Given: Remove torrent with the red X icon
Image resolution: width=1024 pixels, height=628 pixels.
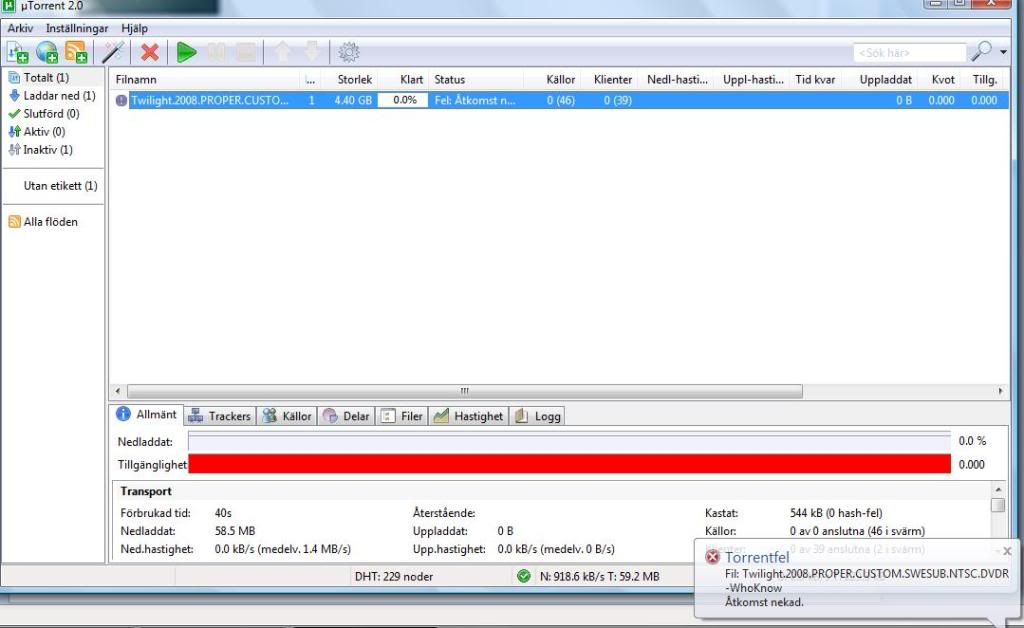Looking at the screenshot, I should coord(149,52).
